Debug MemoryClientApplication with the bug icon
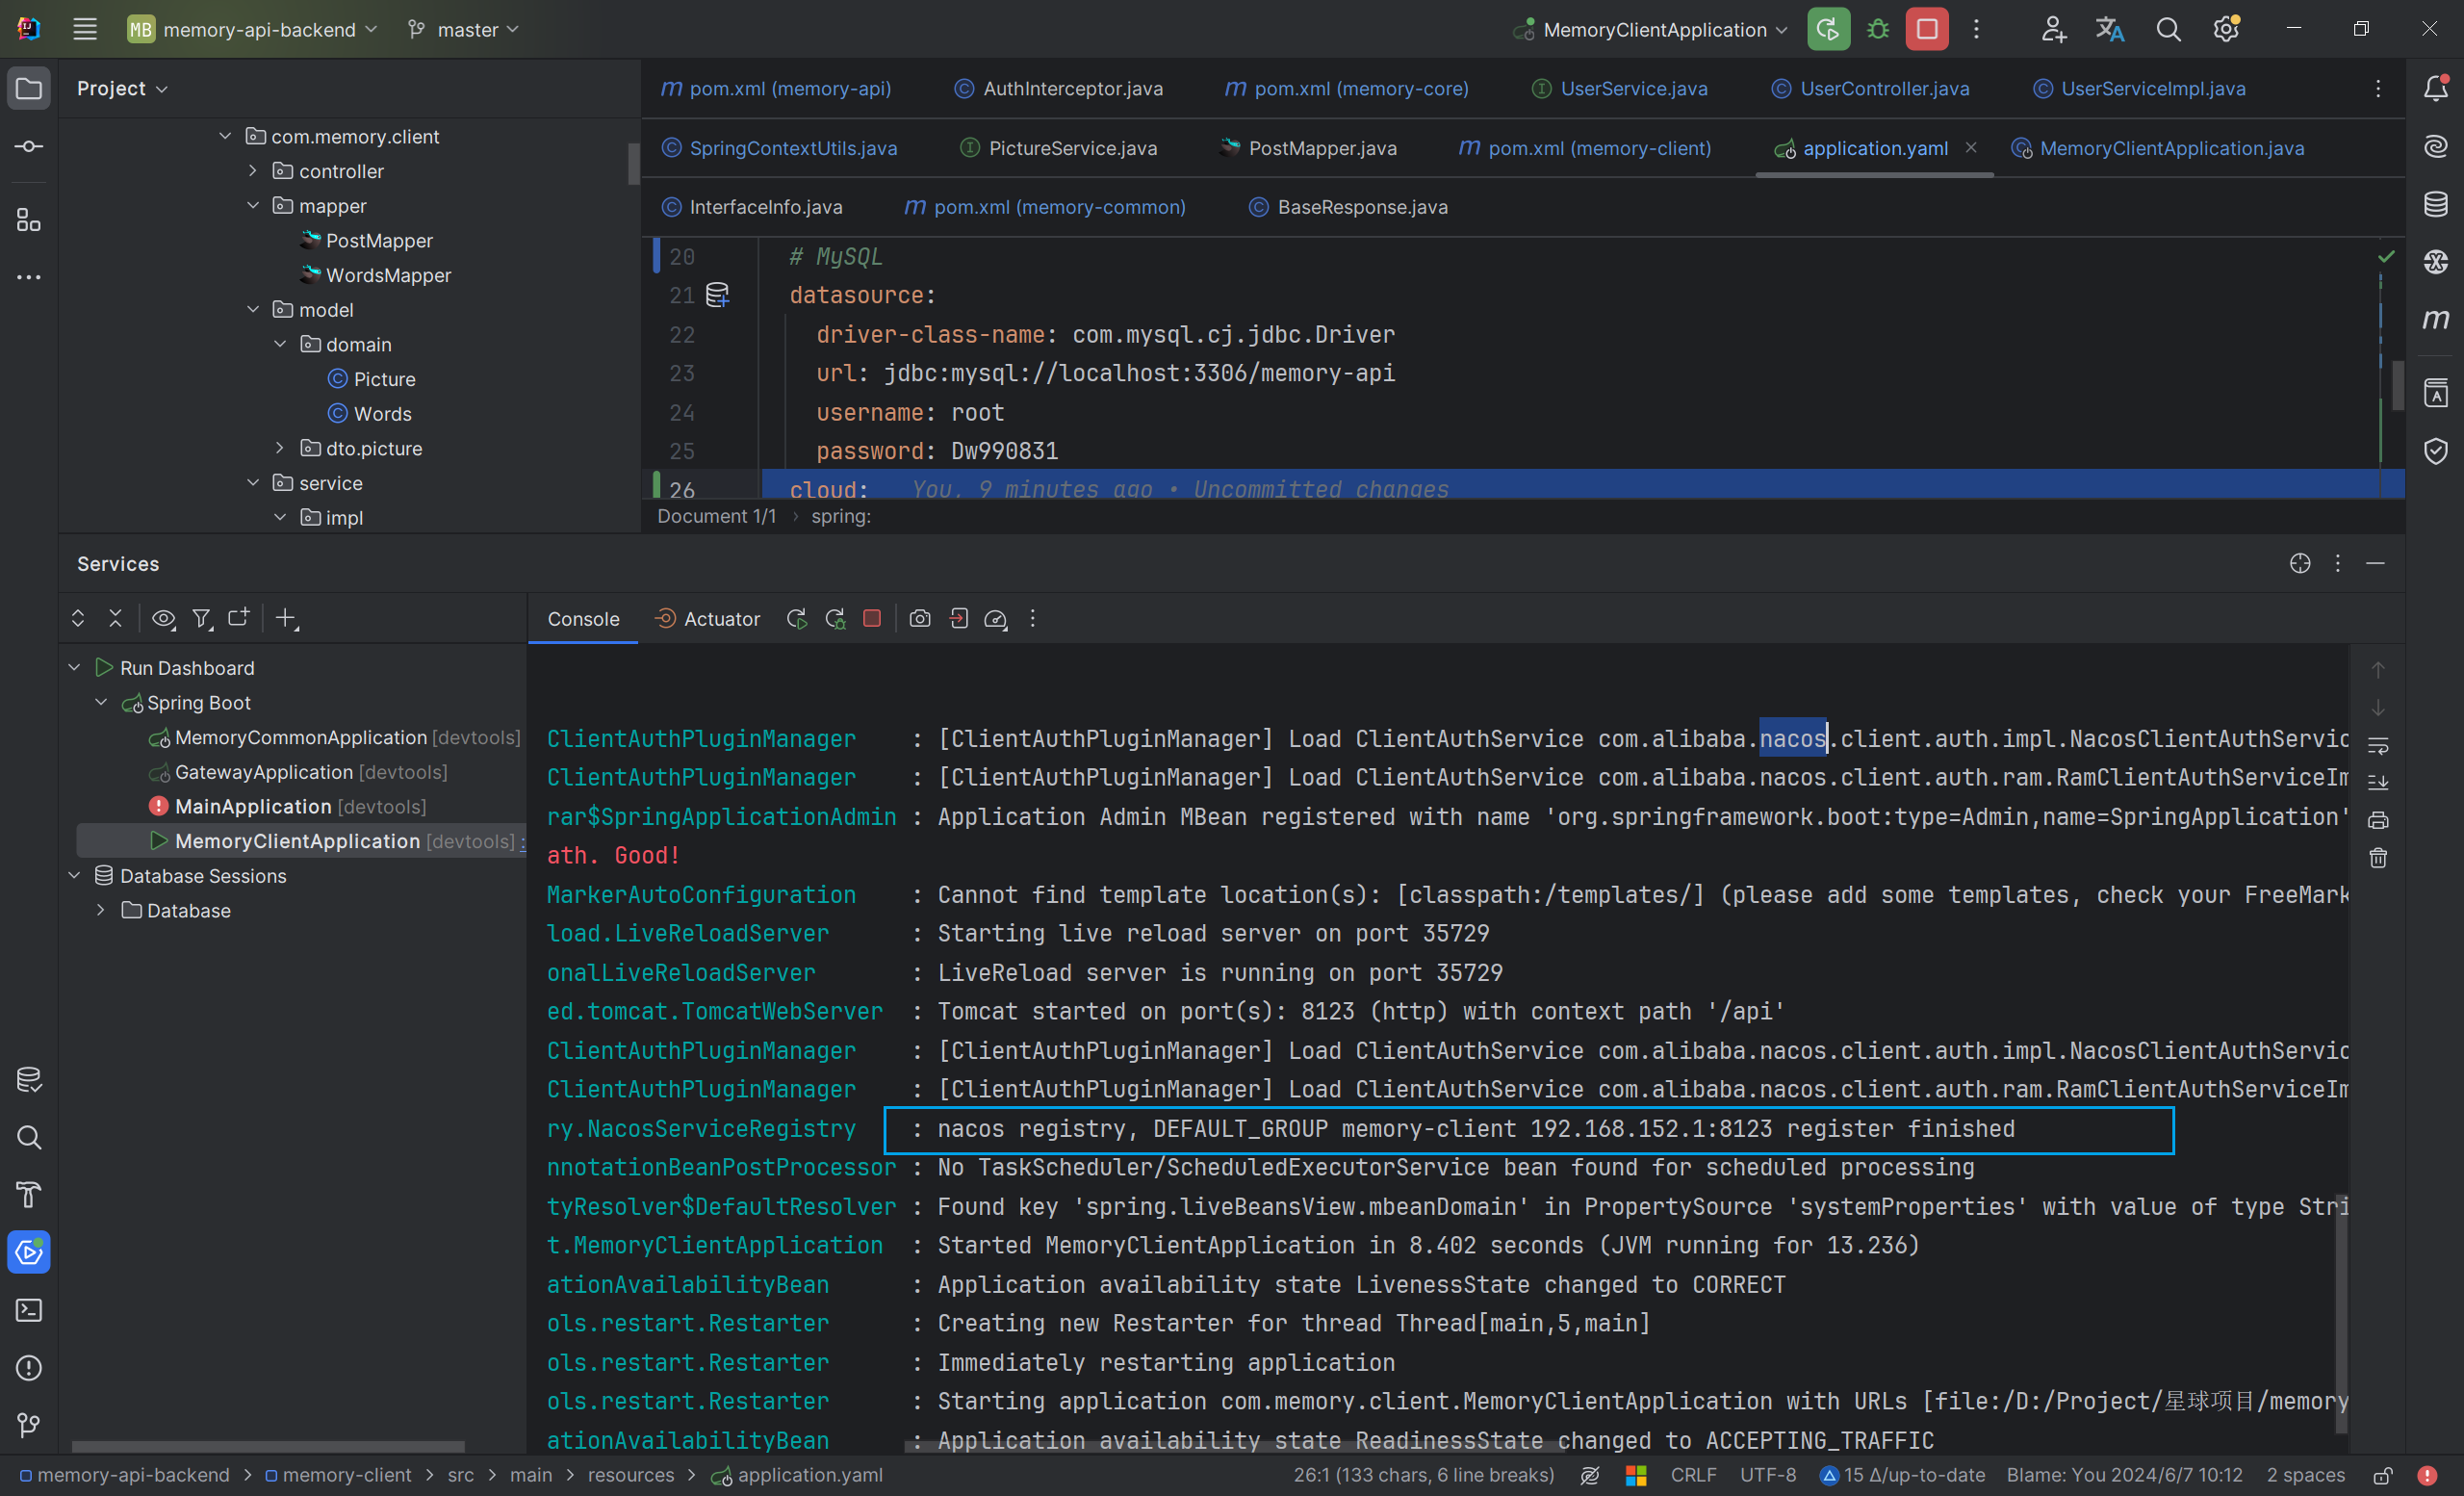This screenshot has height=1496, width=2464. (1878, 29)
